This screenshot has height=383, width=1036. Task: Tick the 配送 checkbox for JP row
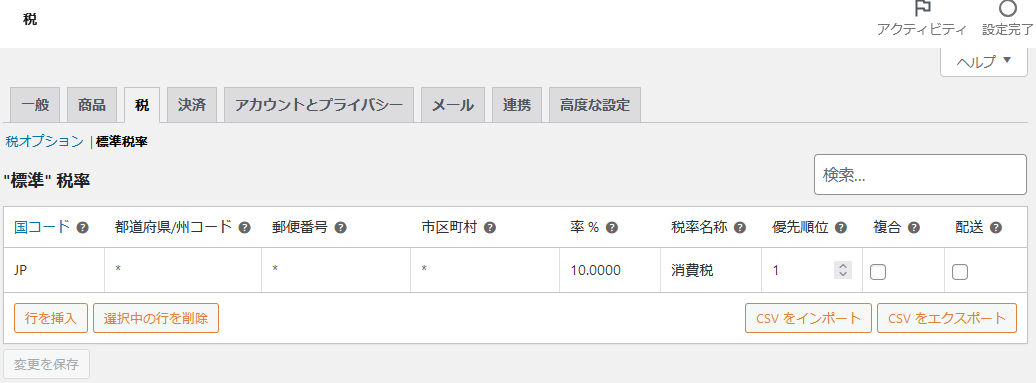[960, 271]
